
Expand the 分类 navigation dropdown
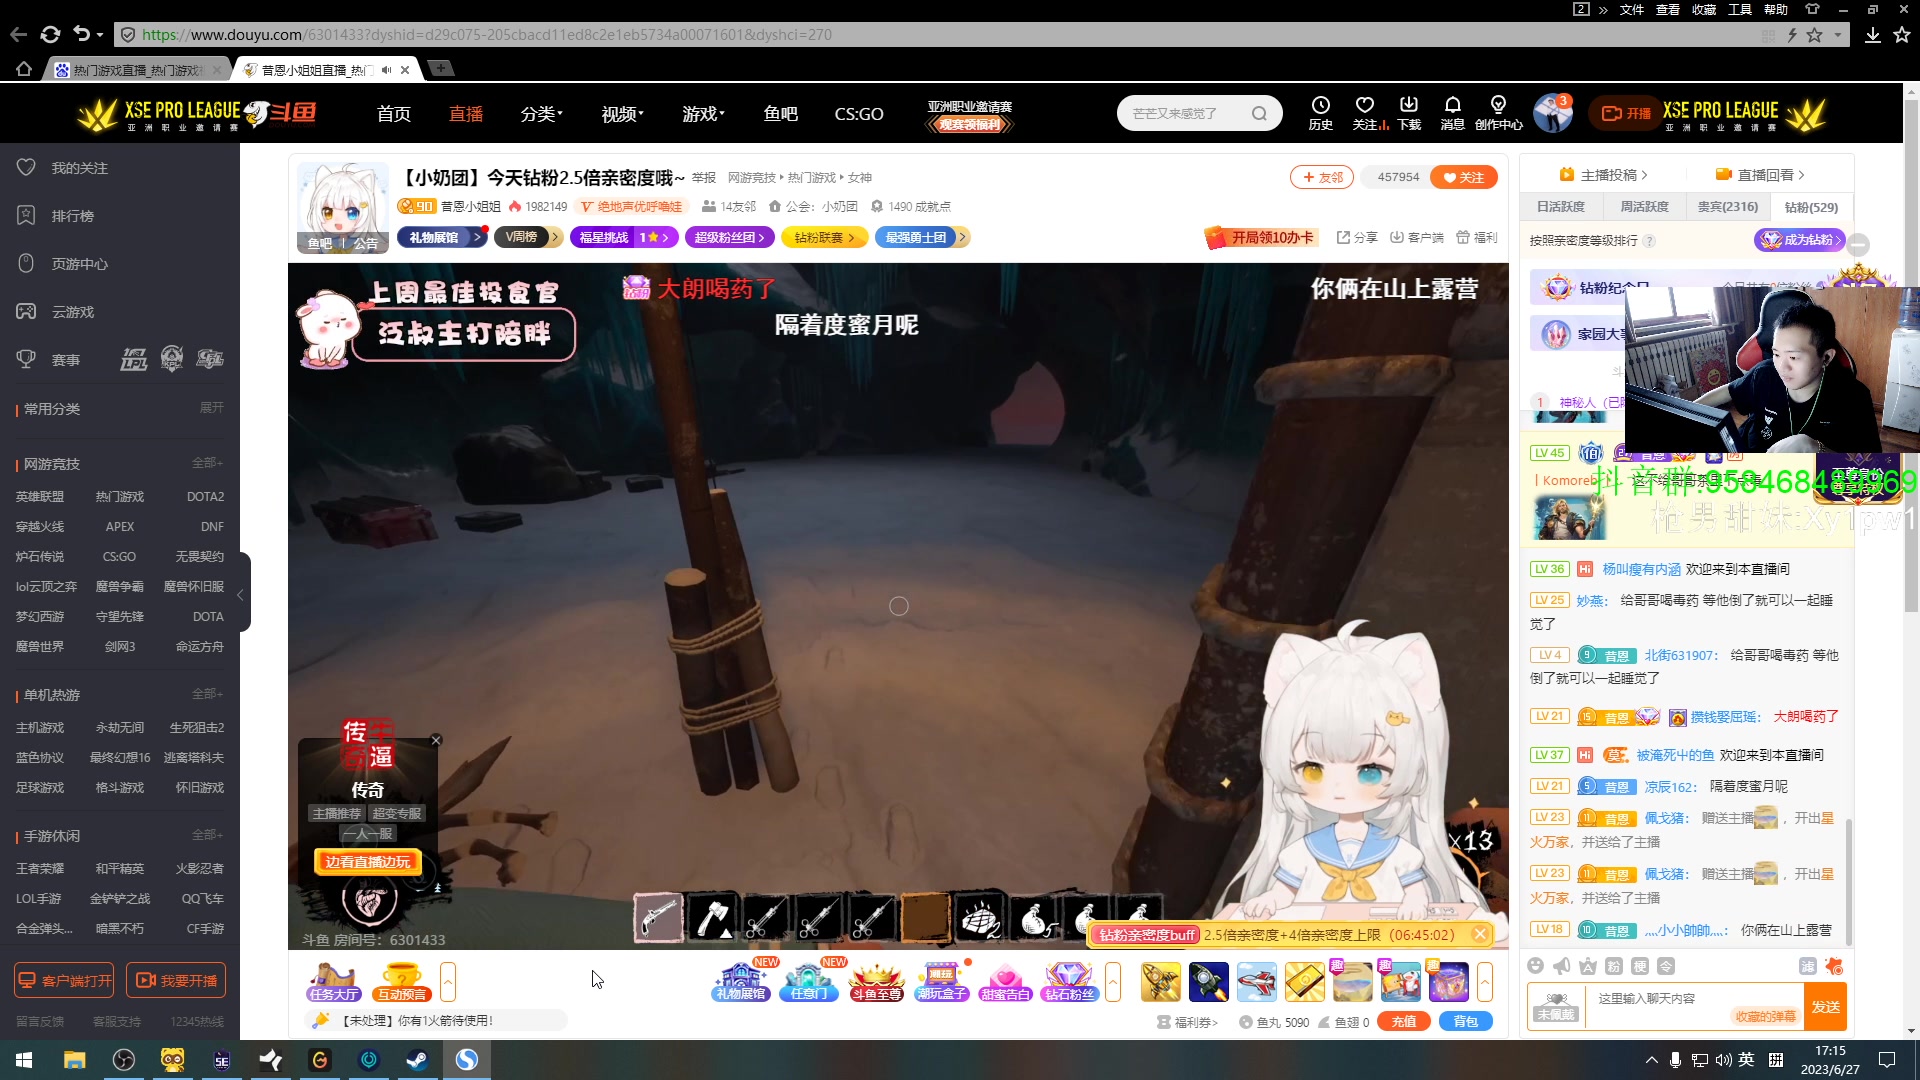(x=541, y=114)
